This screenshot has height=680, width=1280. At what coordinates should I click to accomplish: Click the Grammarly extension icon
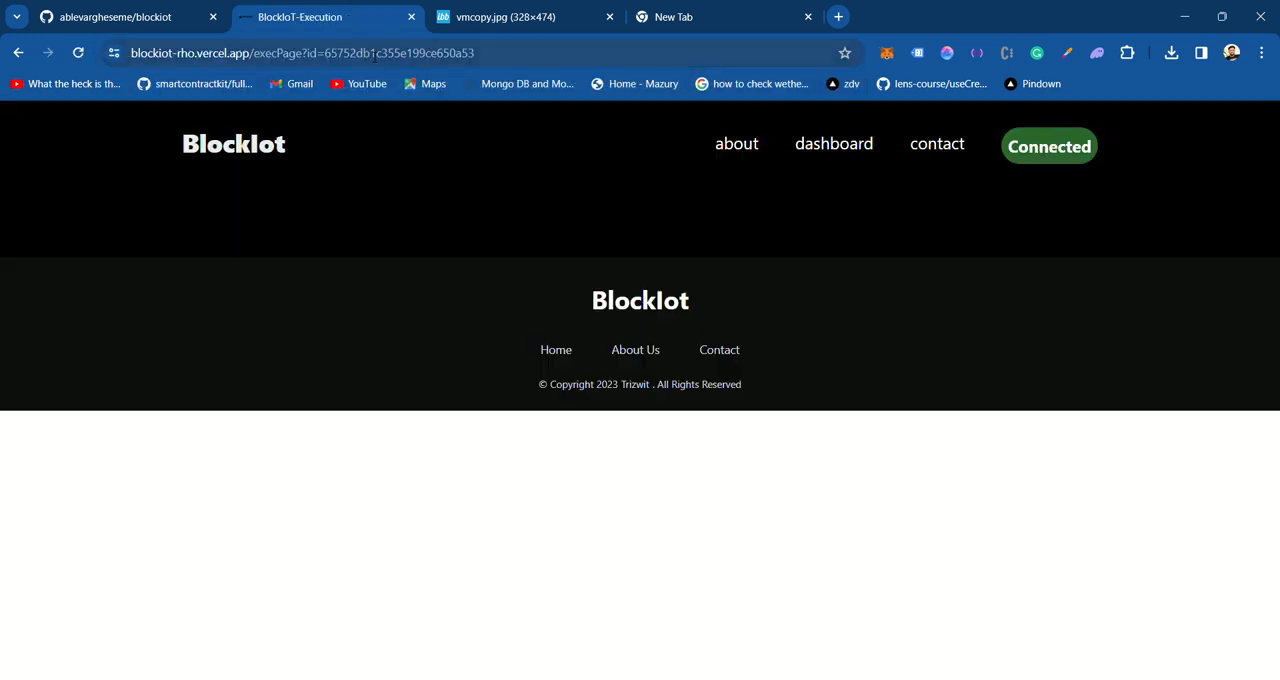coord(1037,53)
